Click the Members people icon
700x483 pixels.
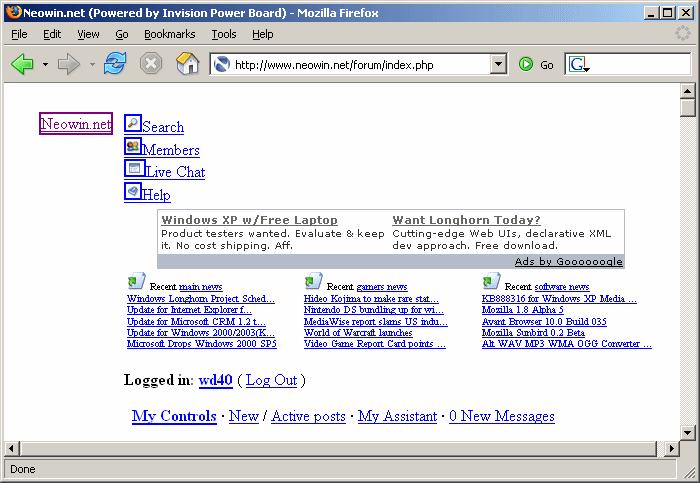click(133, 146)
